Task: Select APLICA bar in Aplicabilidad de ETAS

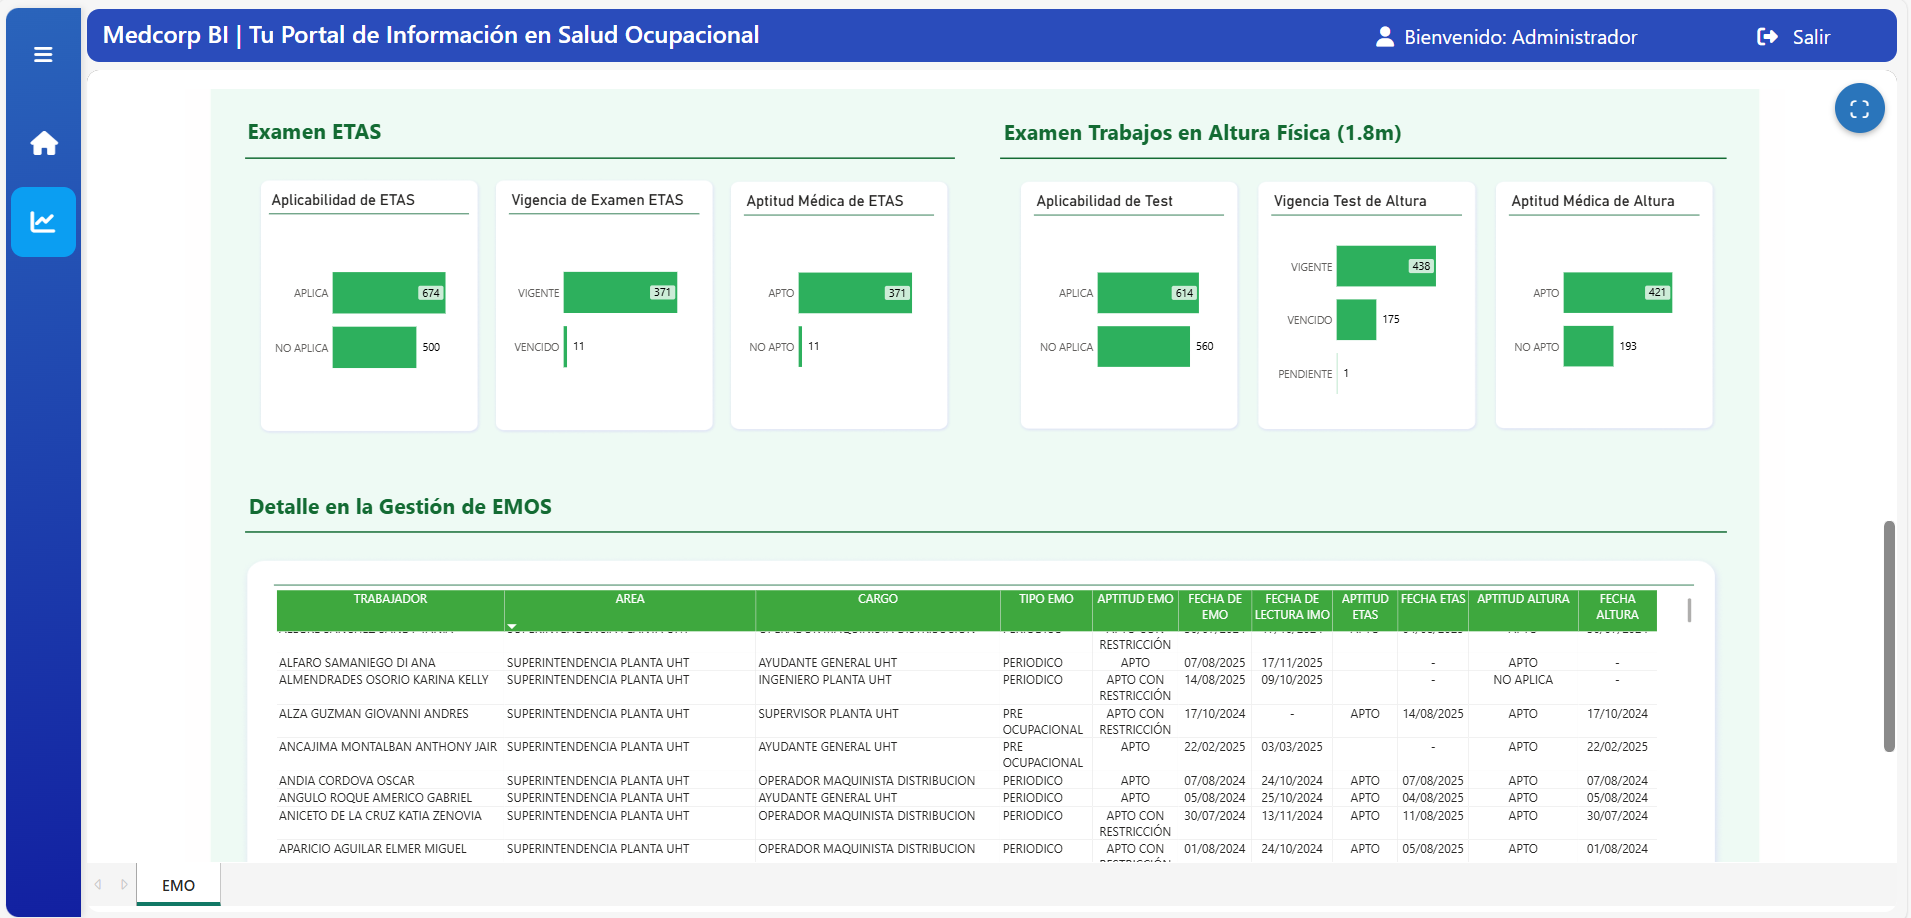Action: [x=388, y=293]
